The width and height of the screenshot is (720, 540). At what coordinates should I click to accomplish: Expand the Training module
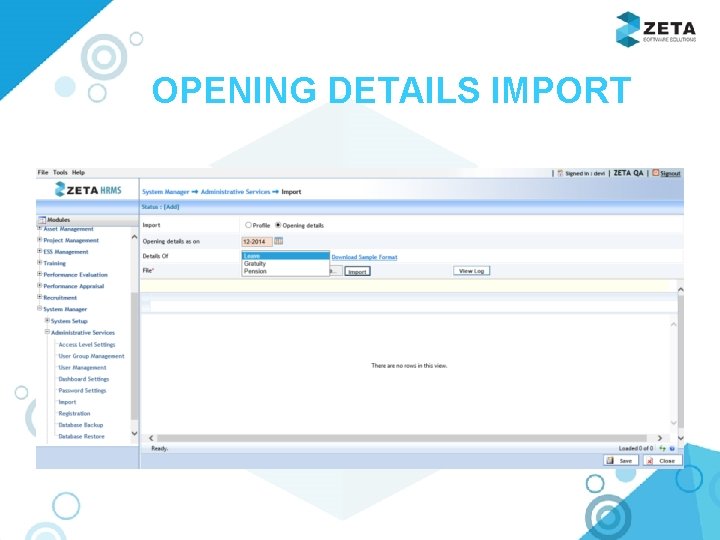click(39, 263)
